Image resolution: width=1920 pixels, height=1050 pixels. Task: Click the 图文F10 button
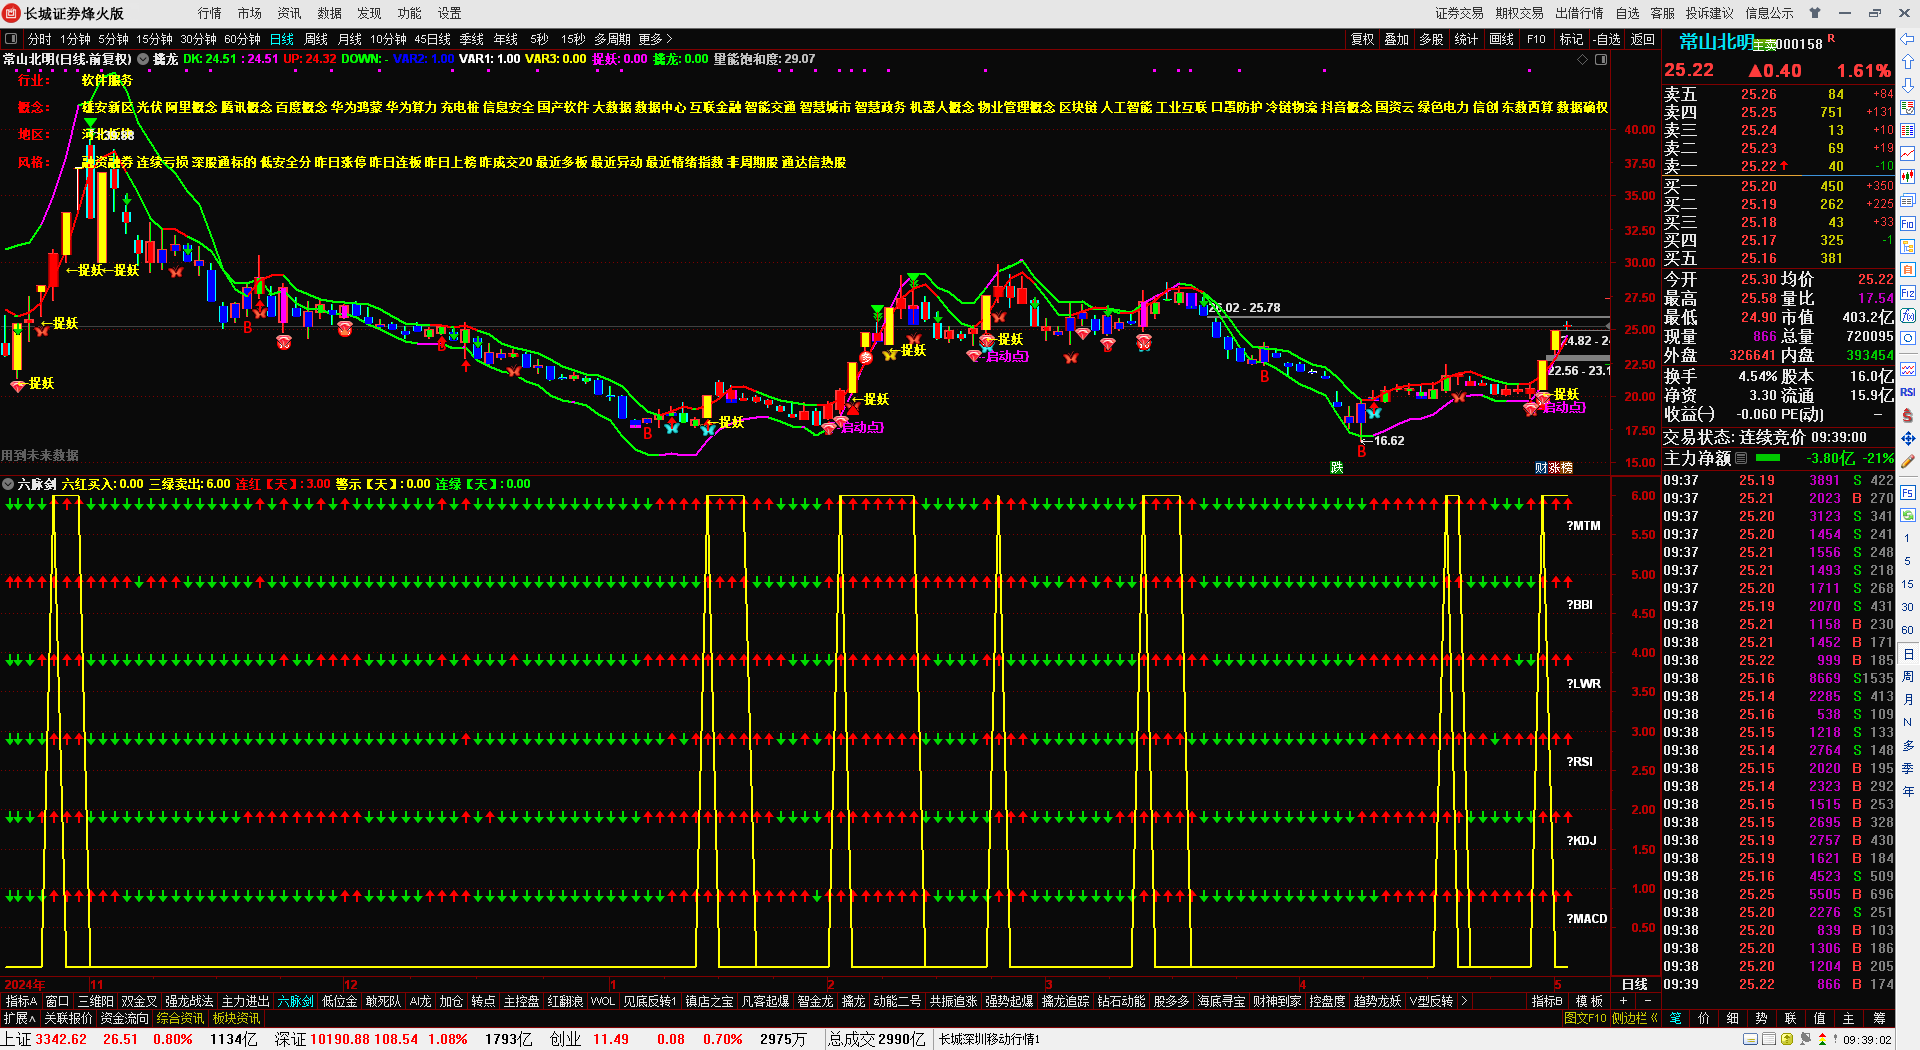(1585, 1018)
